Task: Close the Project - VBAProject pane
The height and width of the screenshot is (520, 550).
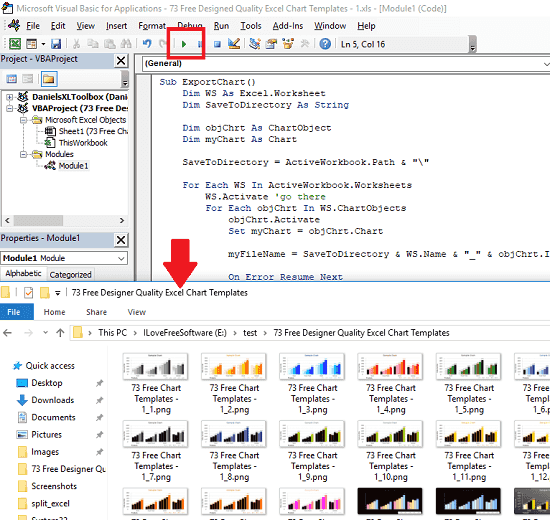Action: tap(121, 61)
